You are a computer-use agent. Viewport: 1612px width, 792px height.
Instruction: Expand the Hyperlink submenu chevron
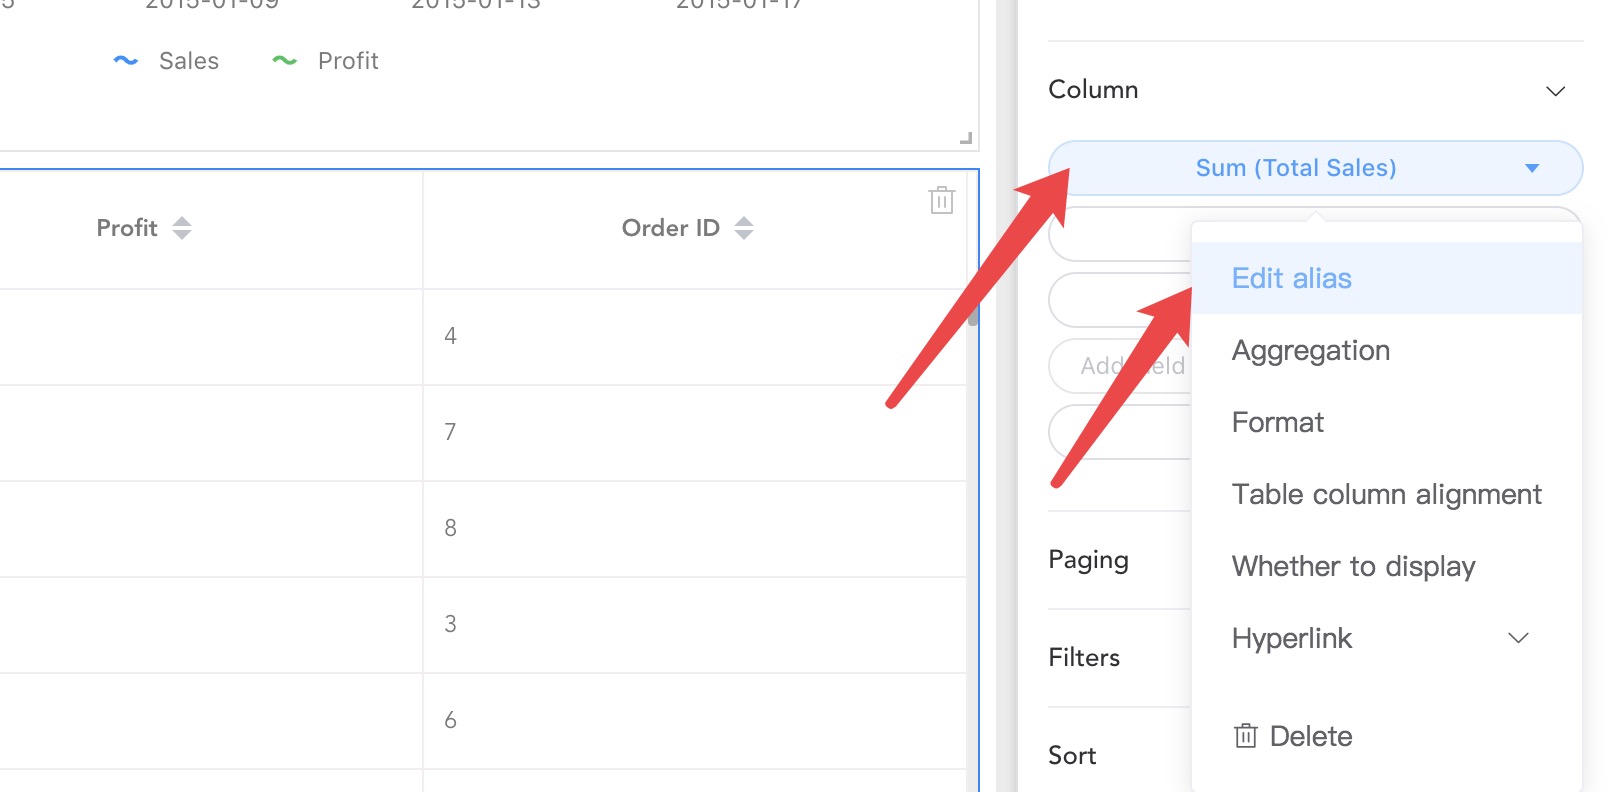pos(1518,638)
